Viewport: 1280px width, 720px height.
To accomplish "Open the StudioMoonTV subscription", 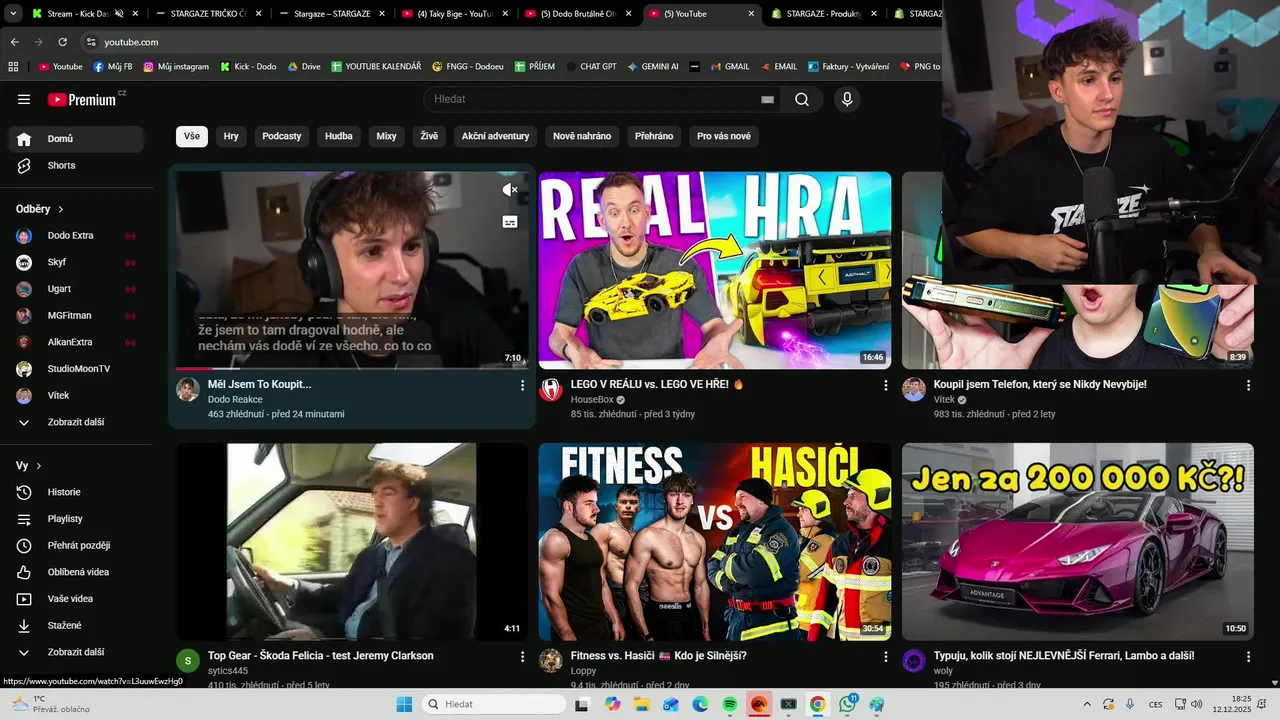I will [76, 369].
